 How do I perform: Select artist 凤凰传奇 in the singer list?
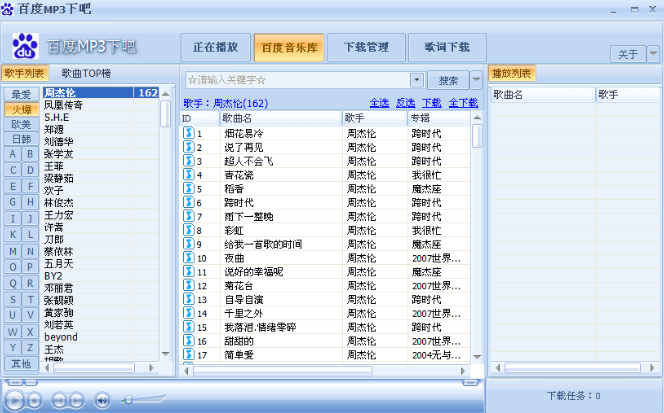click(x=64, y=105)
